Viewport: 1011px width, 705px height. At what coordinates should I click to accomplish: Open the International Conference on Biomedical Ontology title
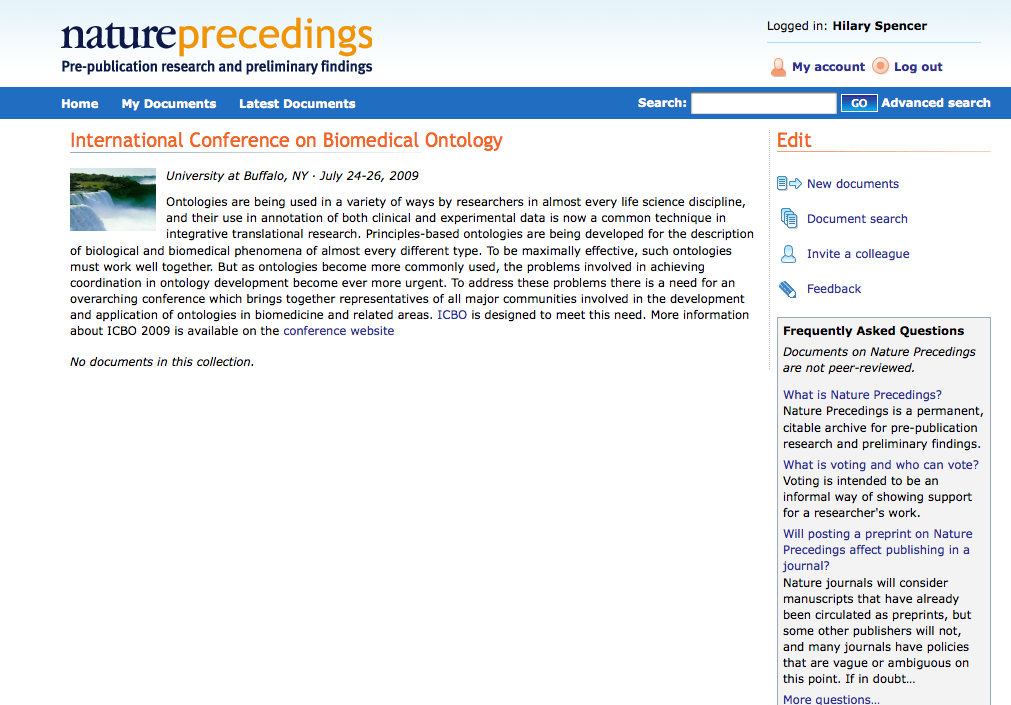[x=286, y=141]
